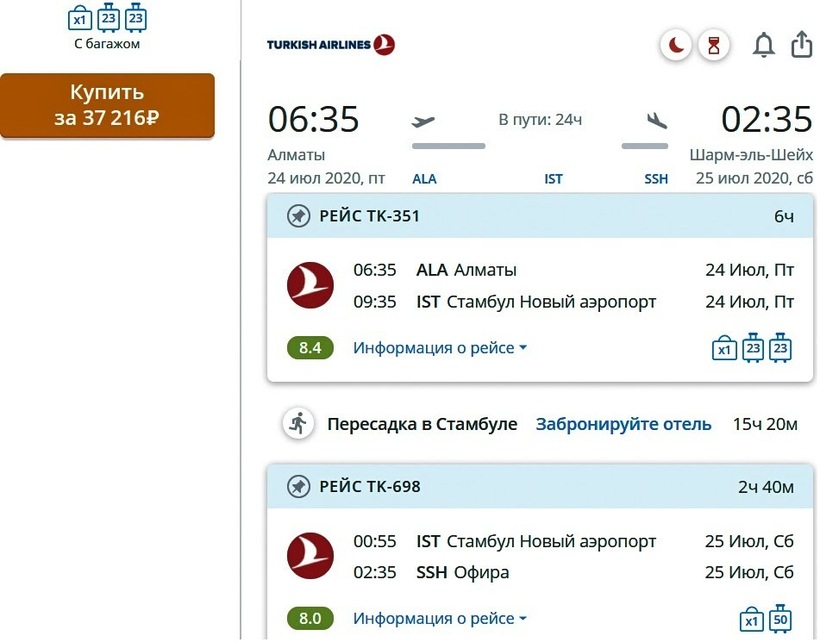
Task: Click the walking transfer icon
Action: tap(298, 423)
